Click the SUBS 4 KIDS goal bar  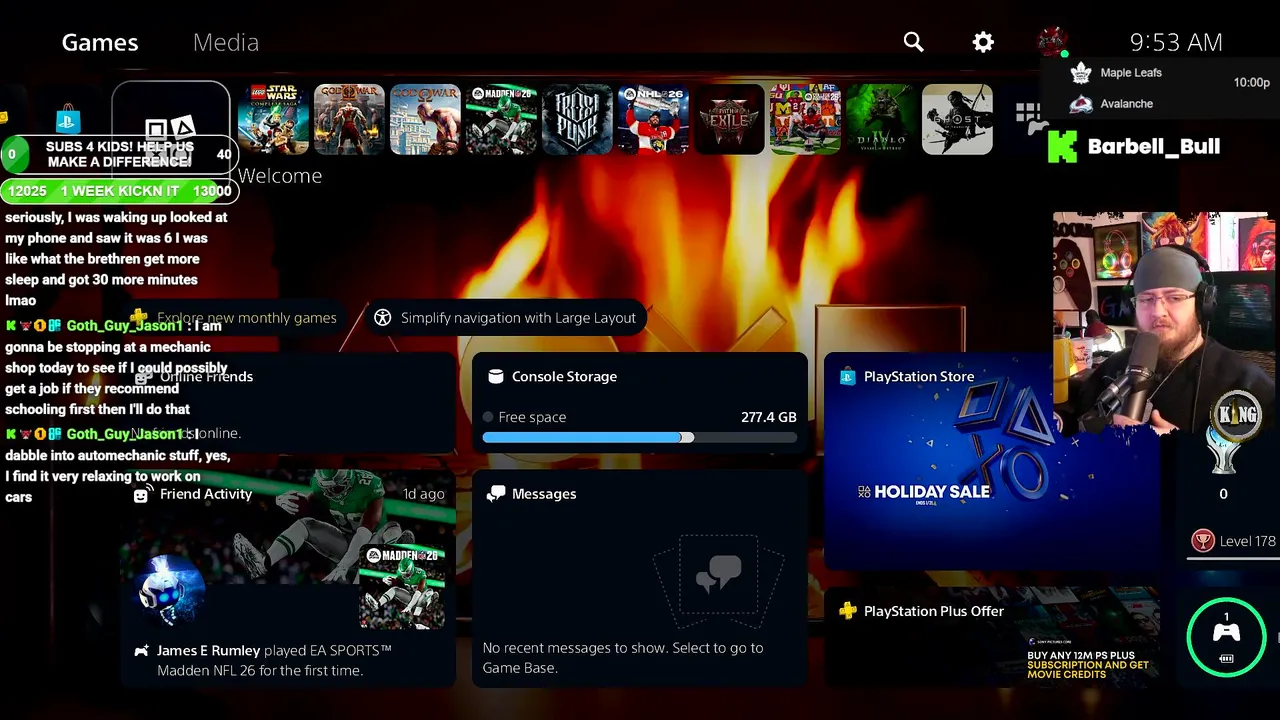119,154
